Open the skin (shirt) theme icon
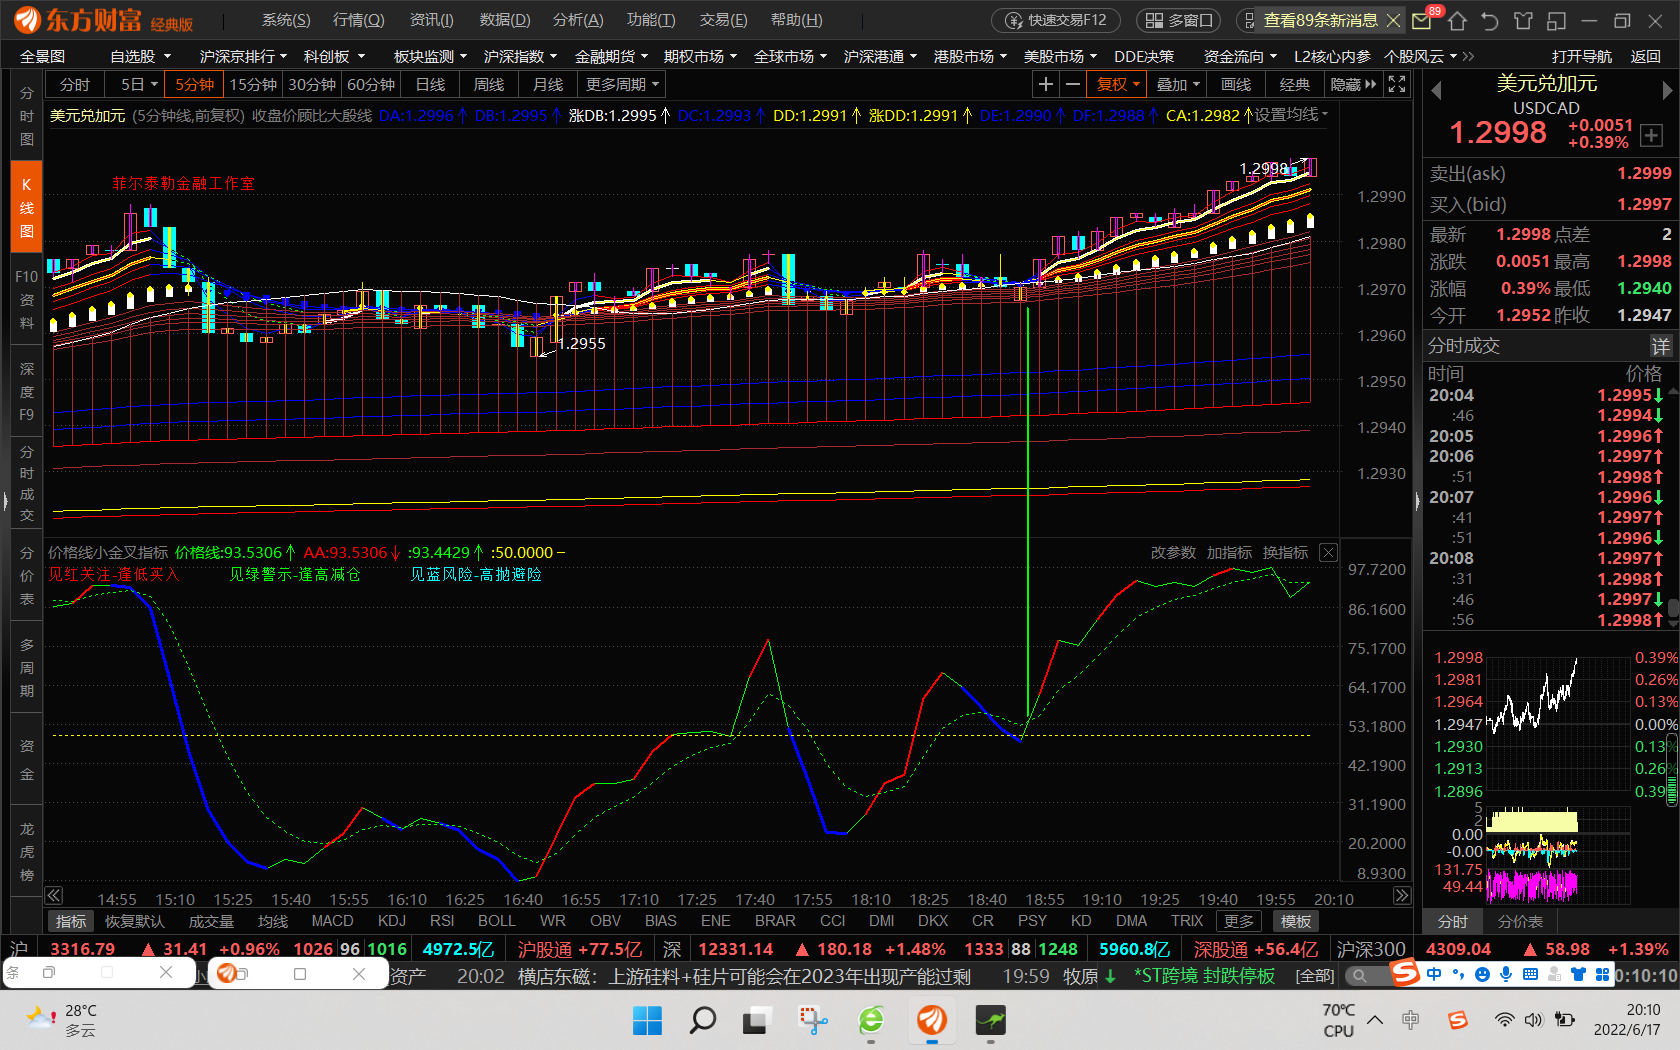This screenshot has height=1050, width=1680. 1523,20
